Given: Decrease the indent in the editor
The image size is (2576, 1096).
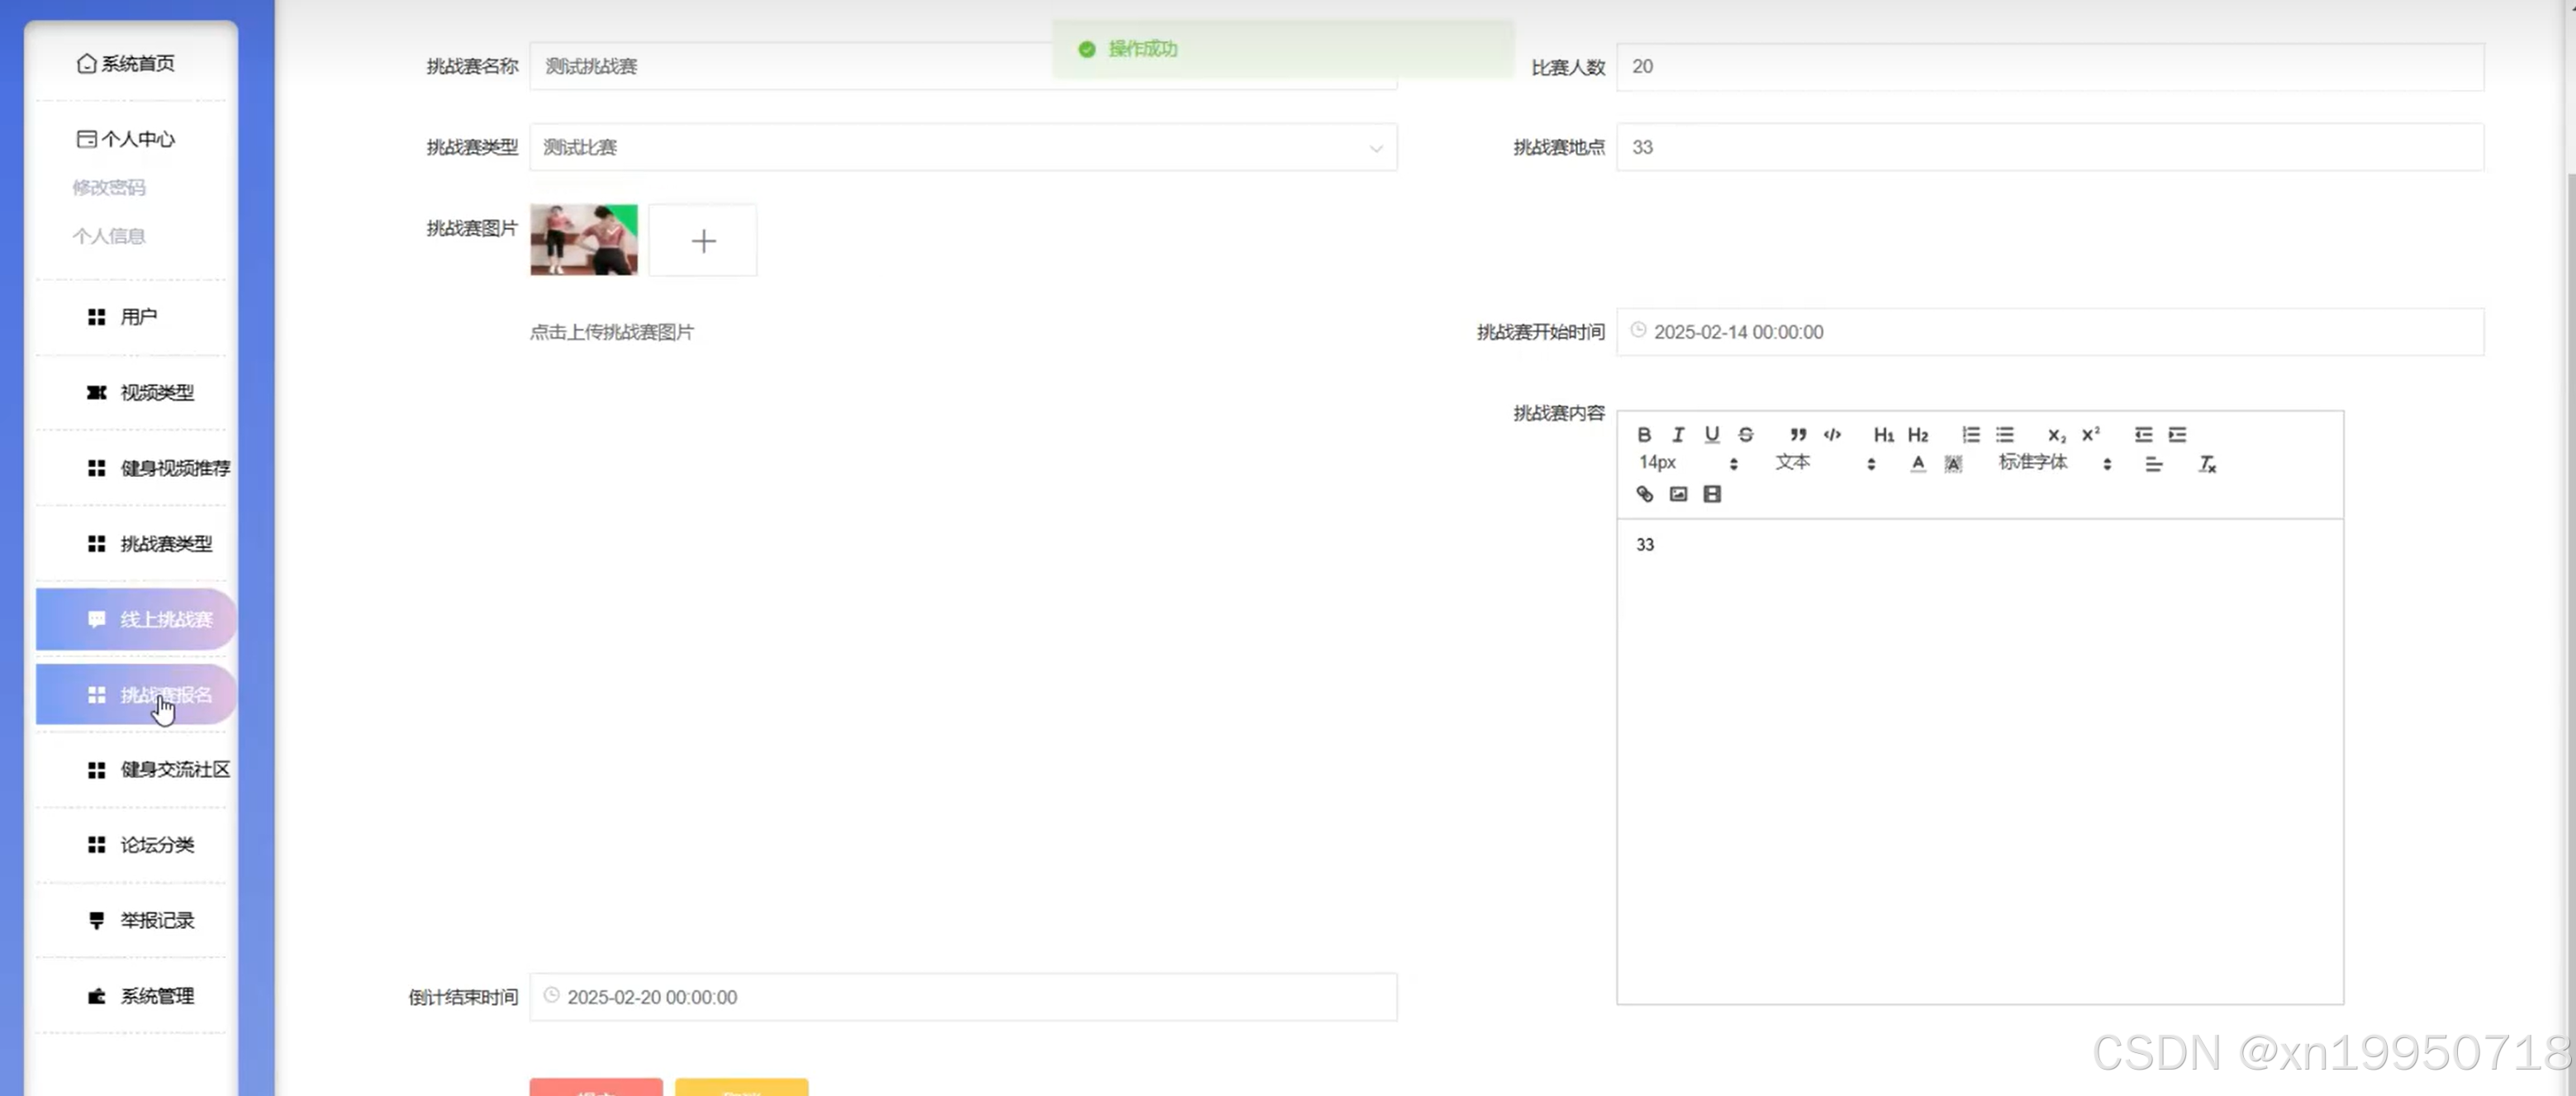Looking at the screenshot, I should (2143, 434).
